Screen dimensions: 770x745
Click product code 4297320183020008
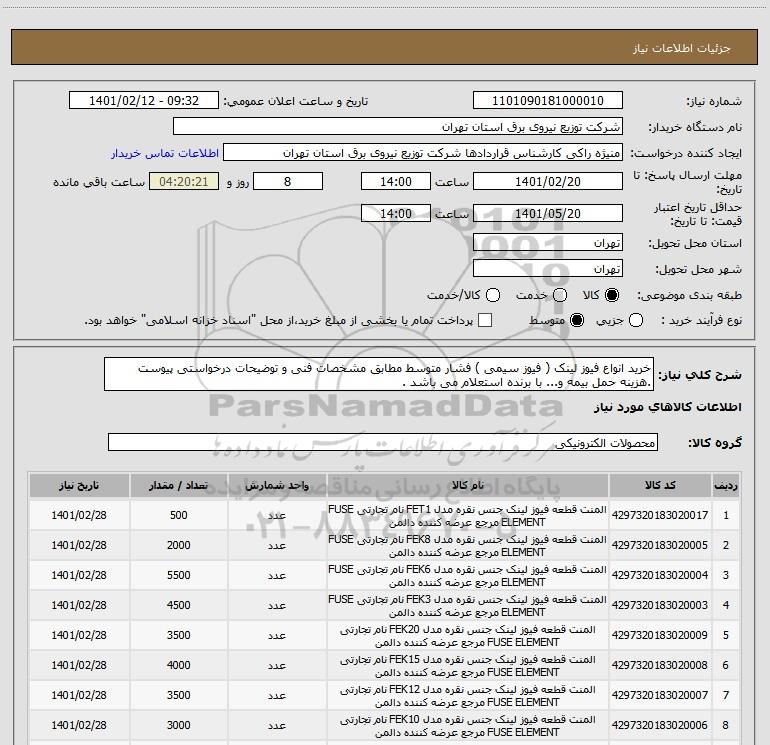[660, 665]
